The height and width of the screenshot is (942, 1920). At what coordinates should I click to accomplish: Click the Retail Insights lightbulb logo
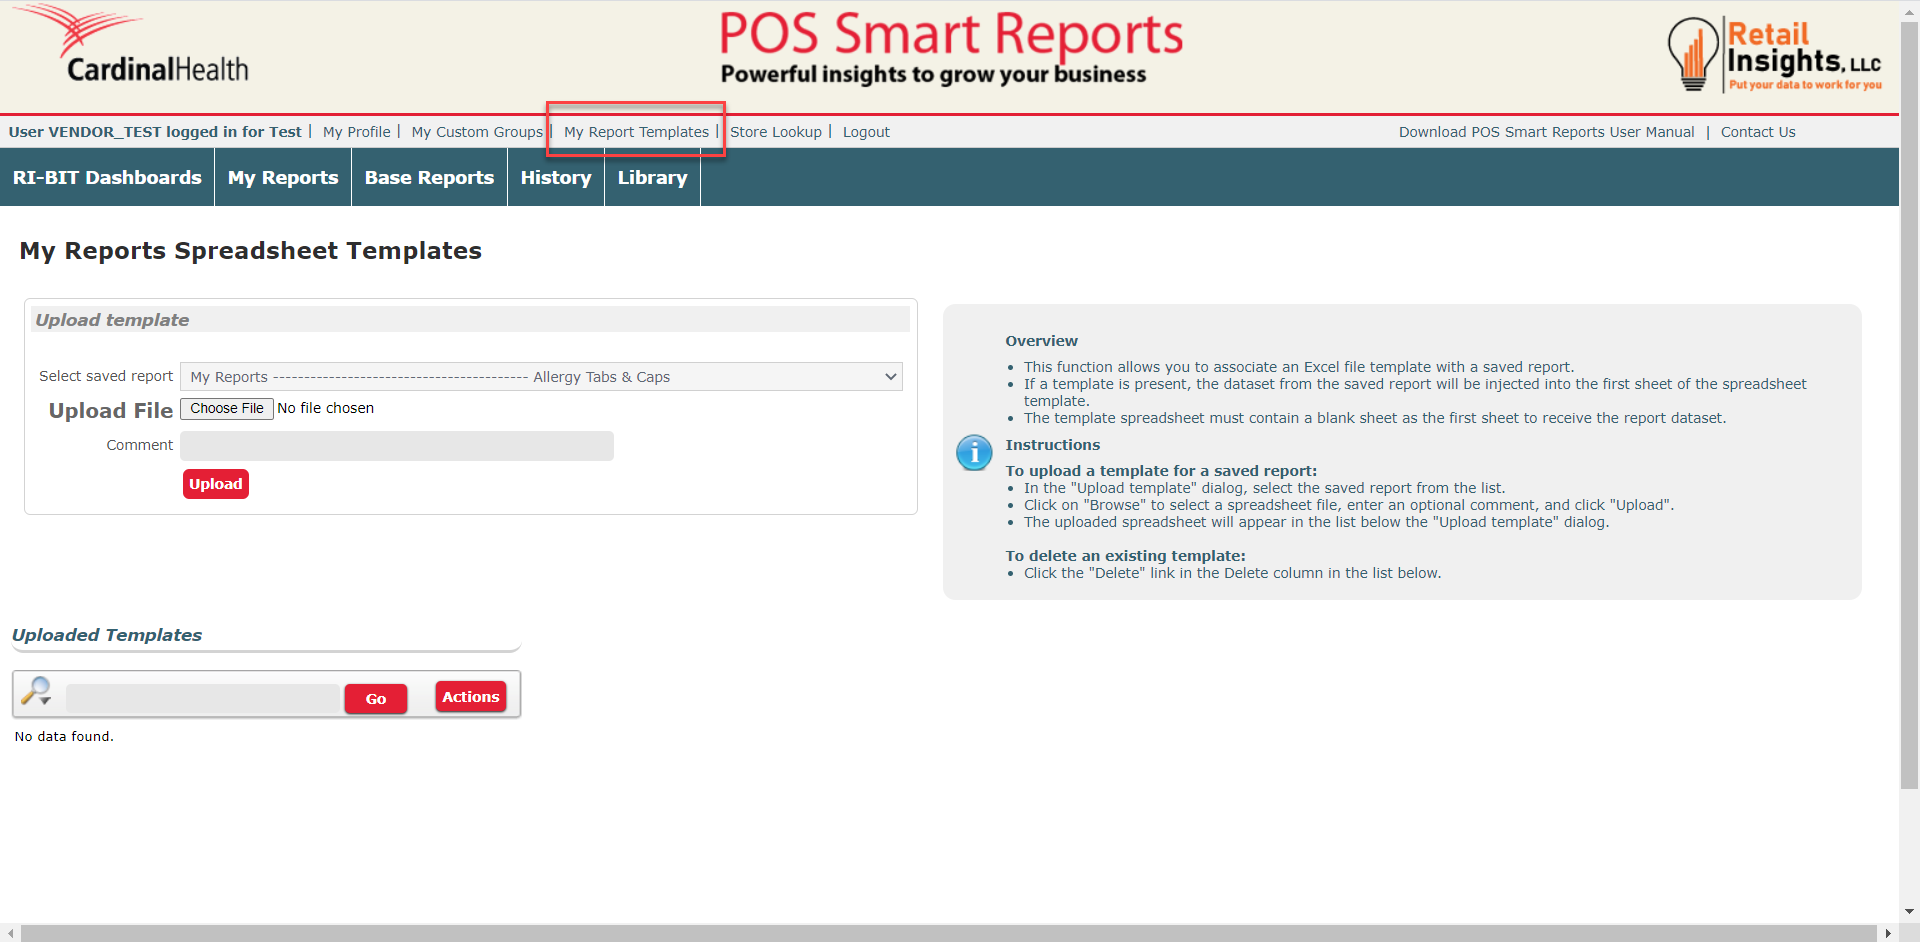1692,55
